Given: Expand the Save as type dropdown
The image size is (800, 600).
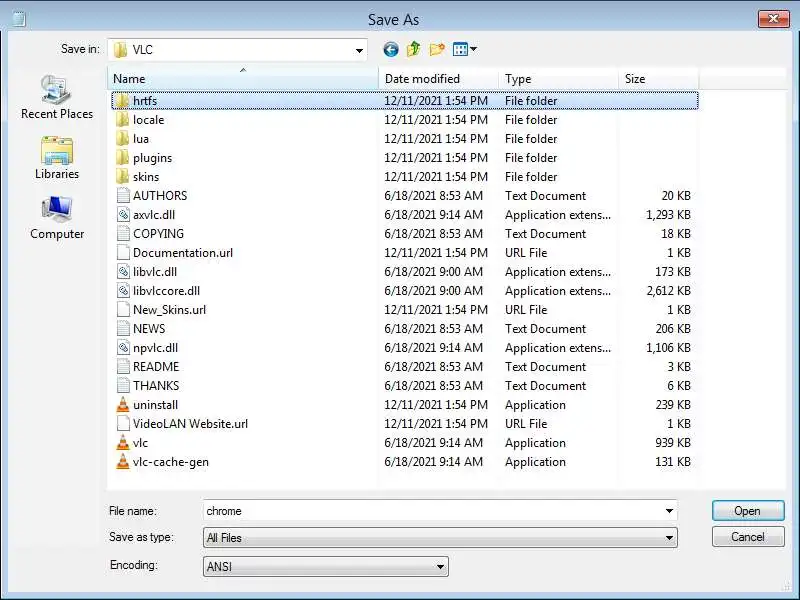Looking at the screenshot, I should click(669, 538).
